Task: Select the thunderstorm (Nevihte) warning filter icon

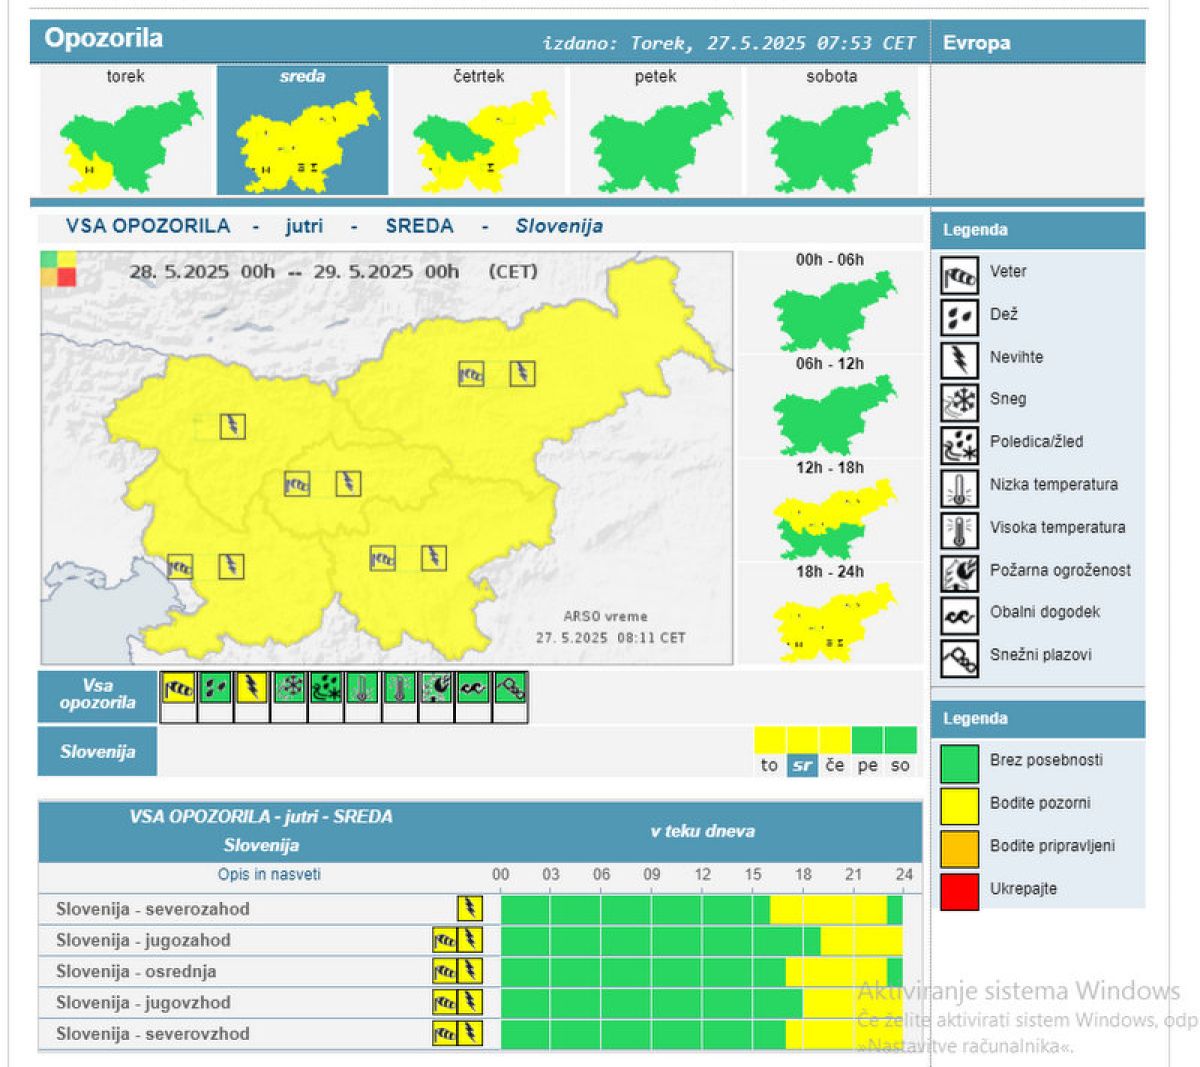Action: 252,688
